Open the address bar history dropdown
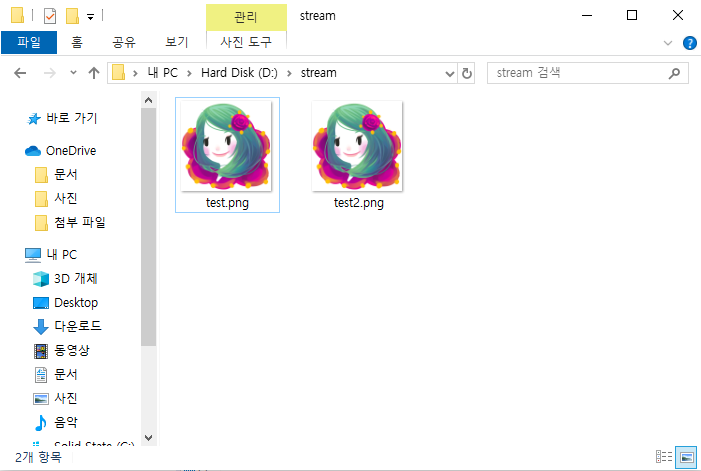 click(450, 73)
